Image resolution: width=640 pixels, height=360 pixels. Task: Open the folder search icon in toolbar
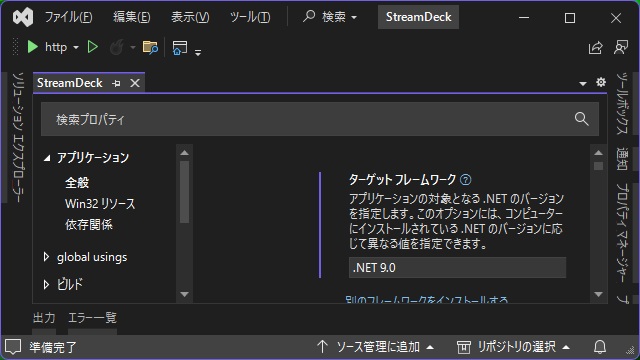coord(150,47)
